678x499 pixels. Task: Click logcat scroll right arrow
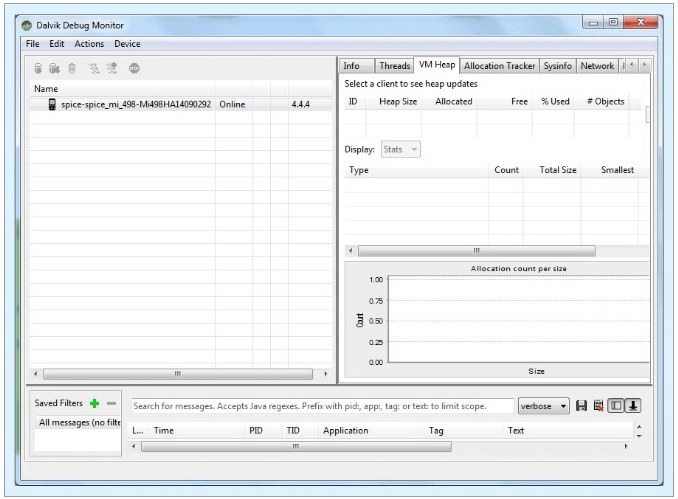[x=626, y=446]
